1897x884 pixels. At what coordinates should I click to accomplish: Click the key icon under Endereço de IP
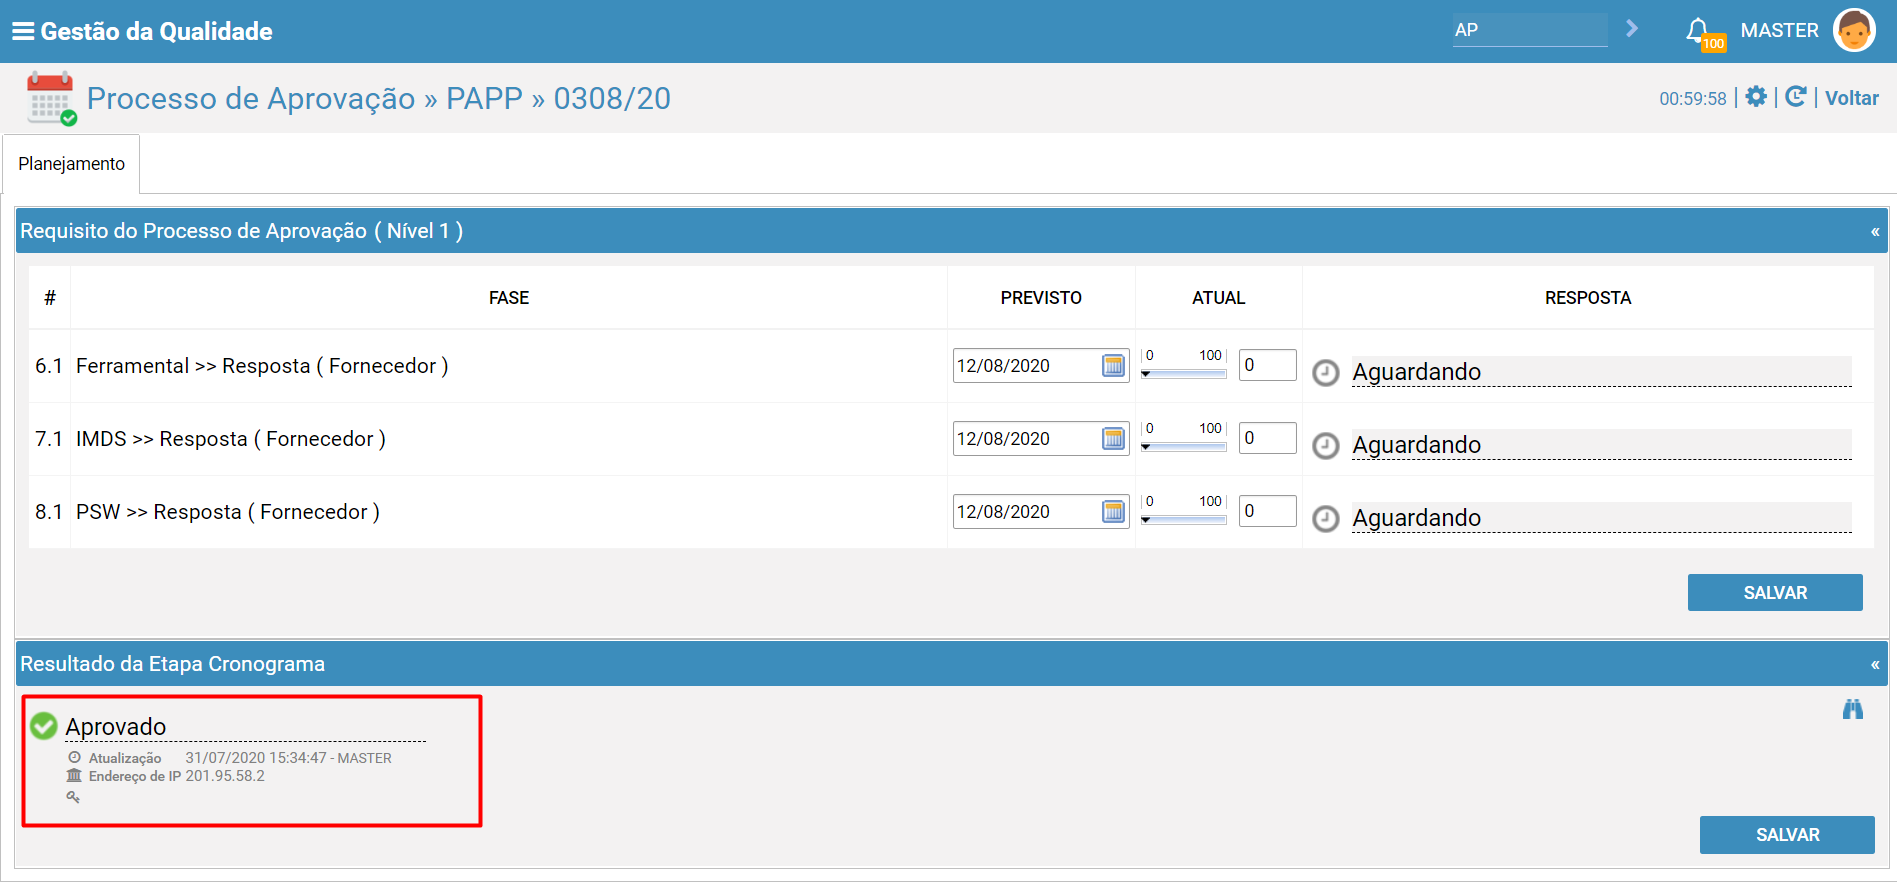click(73, 797)
